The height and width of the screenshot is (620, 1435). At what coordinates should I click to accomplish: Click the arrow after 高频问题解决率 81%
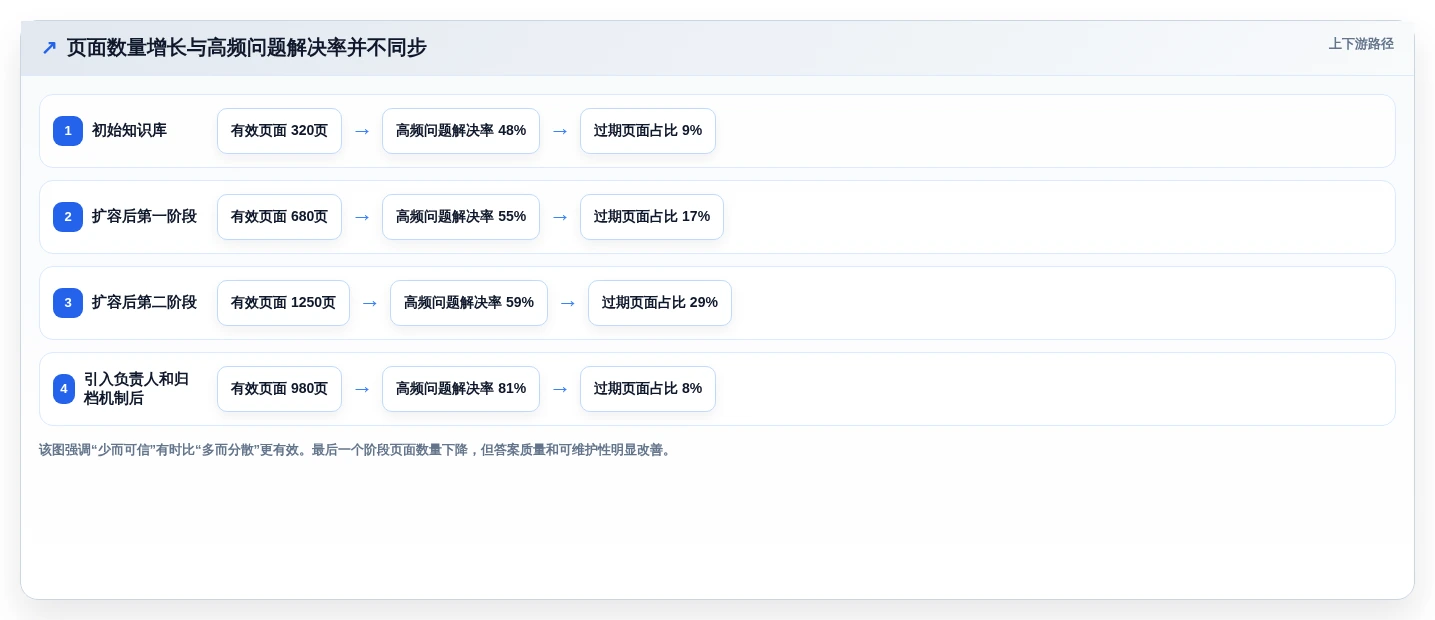(x=560, y=389)
